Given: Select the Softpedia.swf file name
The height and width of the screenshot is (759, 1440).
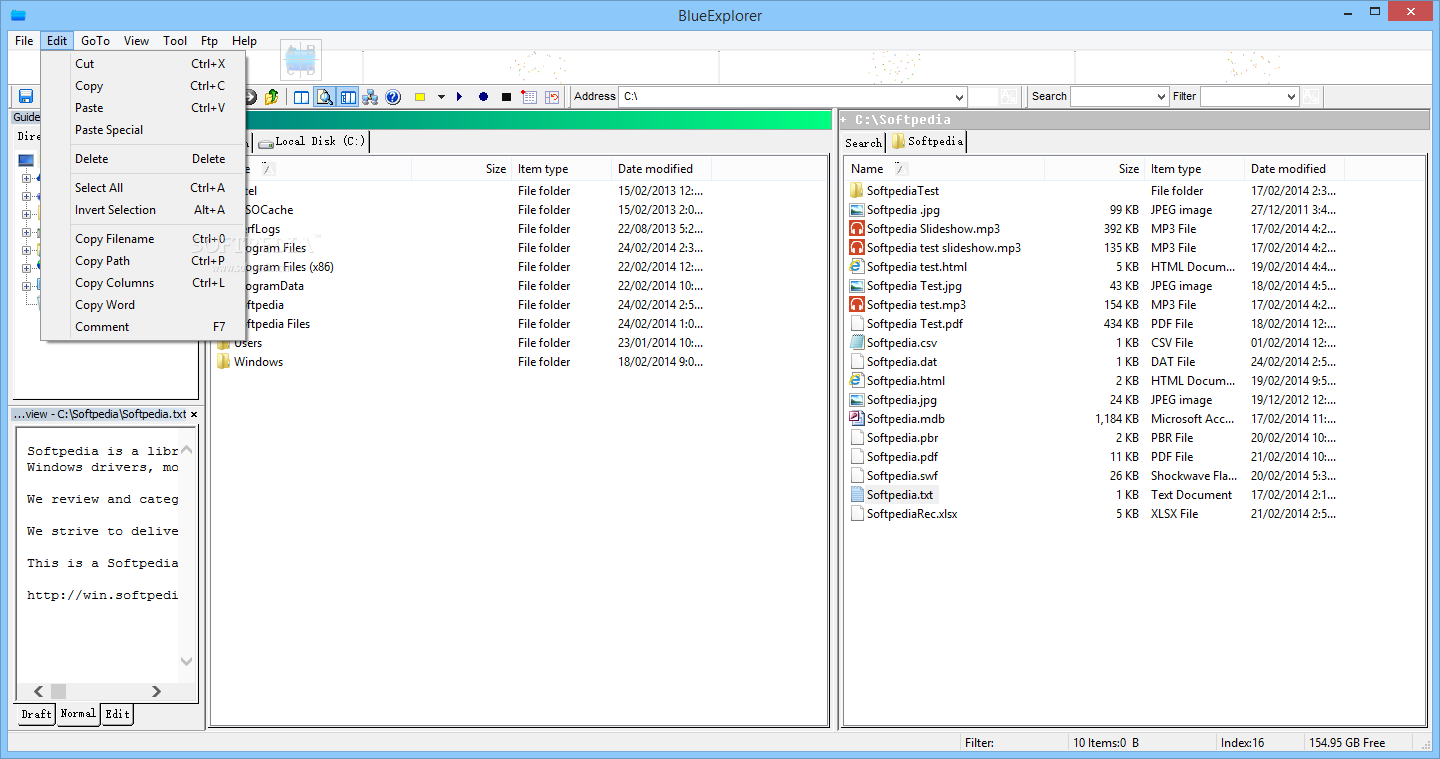Looking at the screenshot, I should point(902,476).
